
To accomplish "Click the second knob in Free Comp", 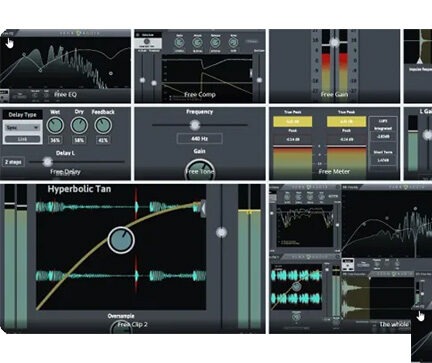I will [197, 43].
